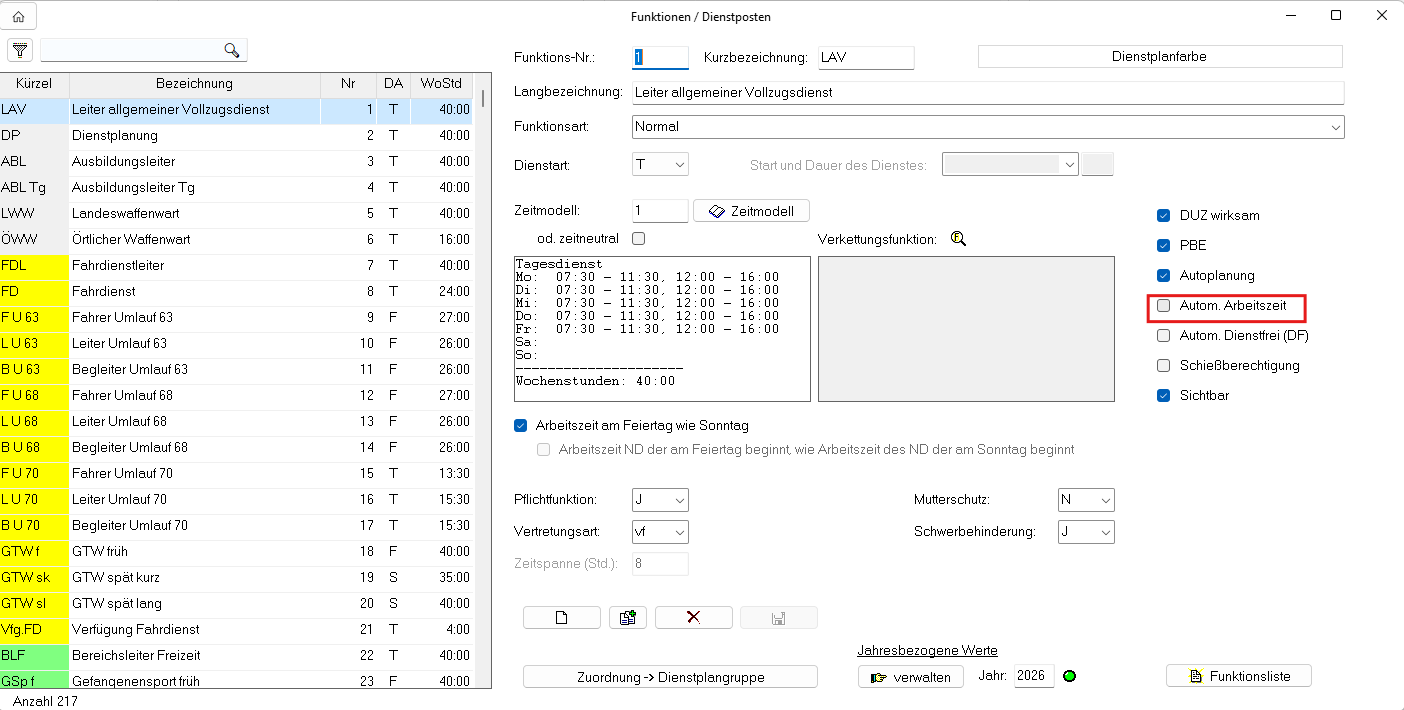Enable Autom. Dienstfrei (DF)
Screen dimensions: 1404x710
[1163, 336]
